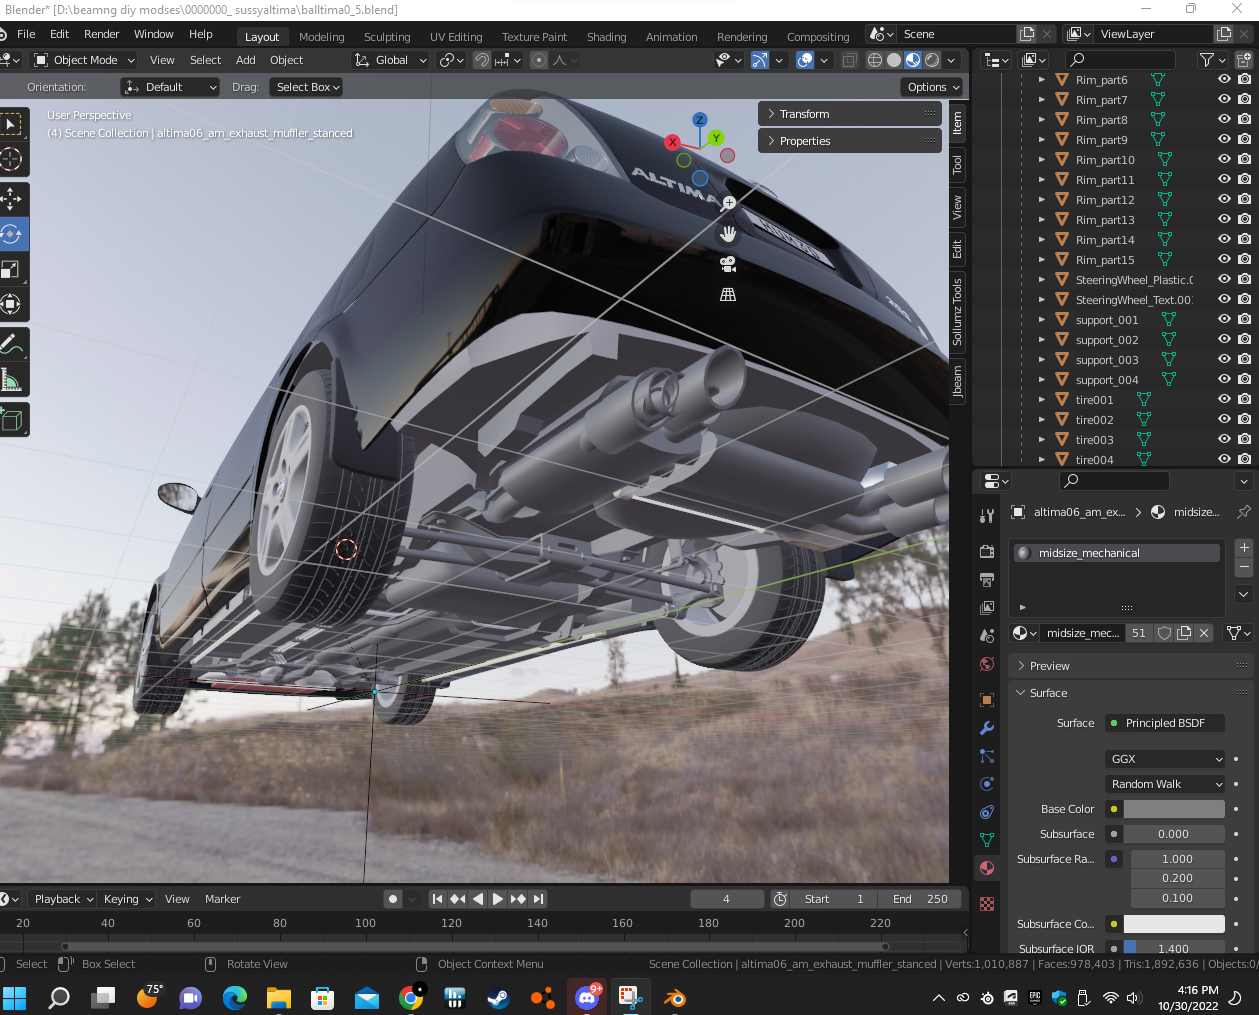Expand the tire002 outliner row

(x=1041, y=419)
